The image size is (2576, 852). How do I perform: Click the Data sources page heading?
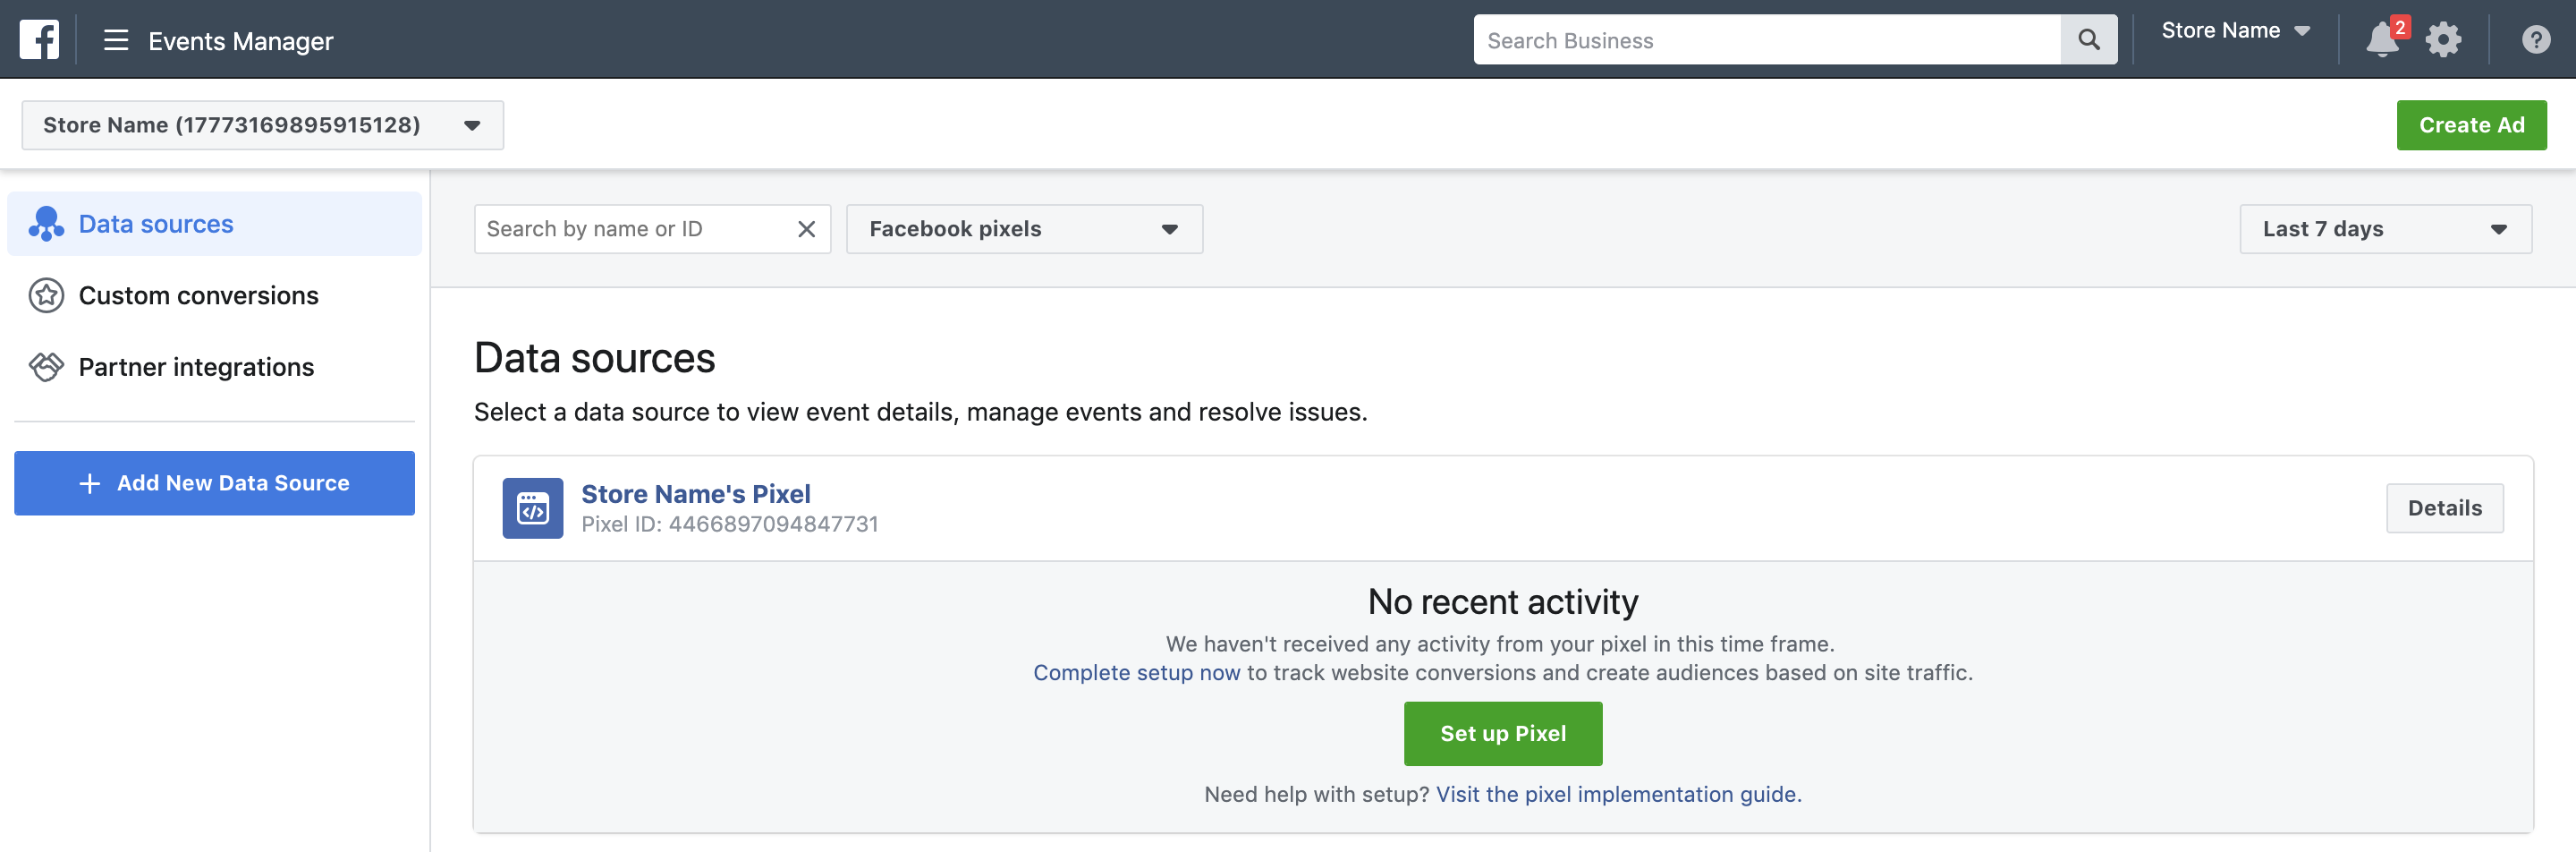click(594, 358)
